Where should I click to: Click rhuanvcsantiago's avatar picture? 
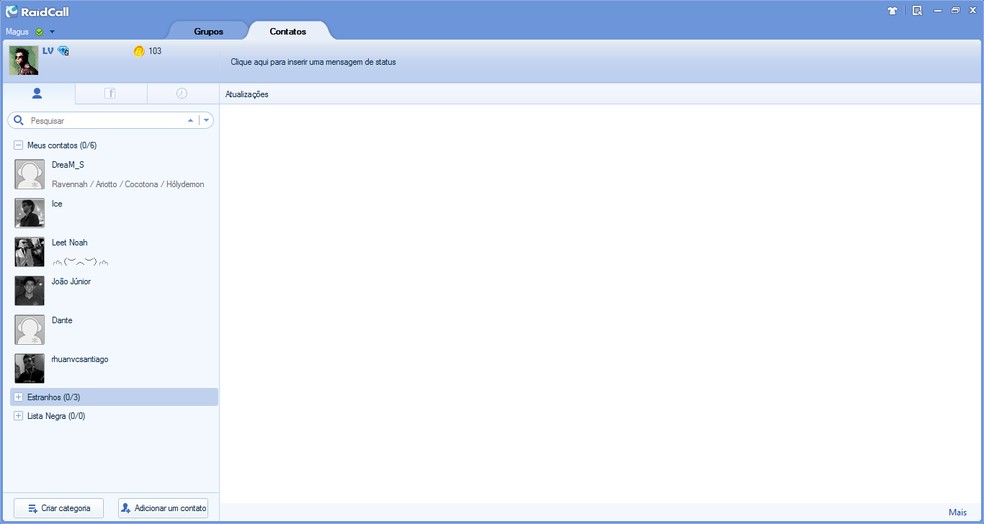click(x=29, y=368)
